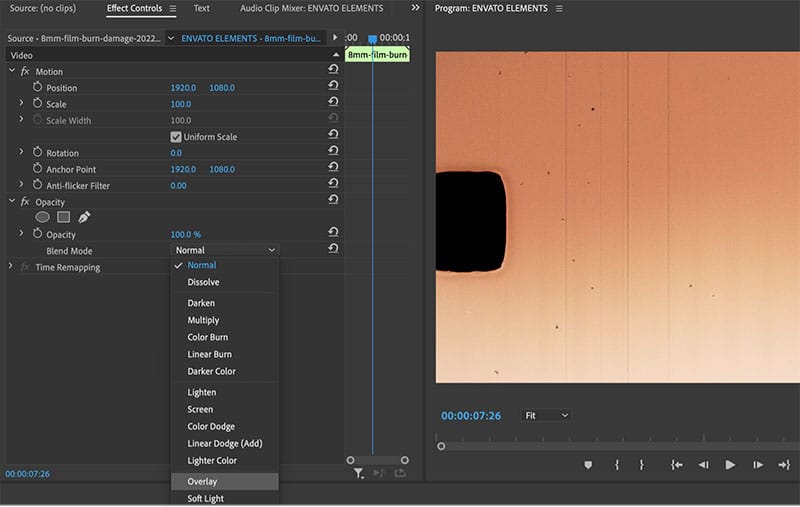
Task: Toggle animation stopwatch for Scale
Action: click(37, 103)
